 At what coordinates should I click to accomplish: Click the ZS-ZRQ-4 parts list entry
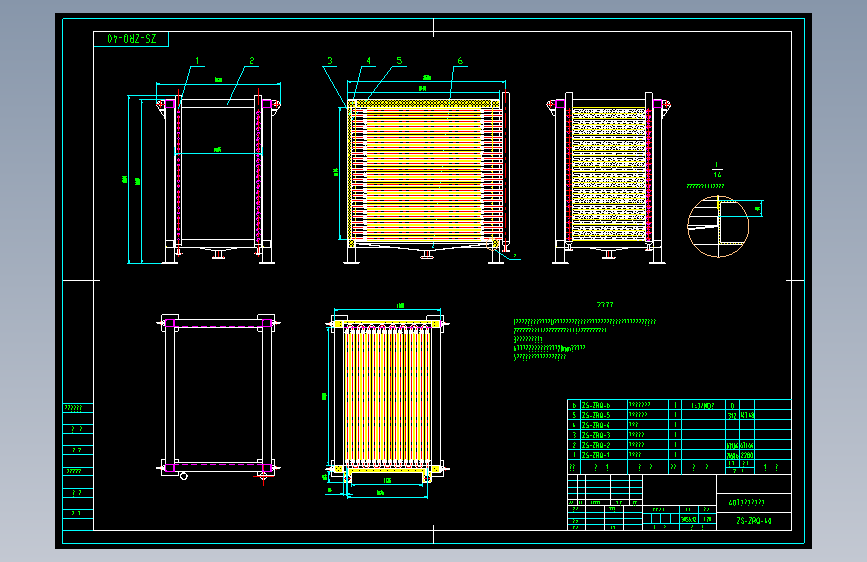click(596, 425)
